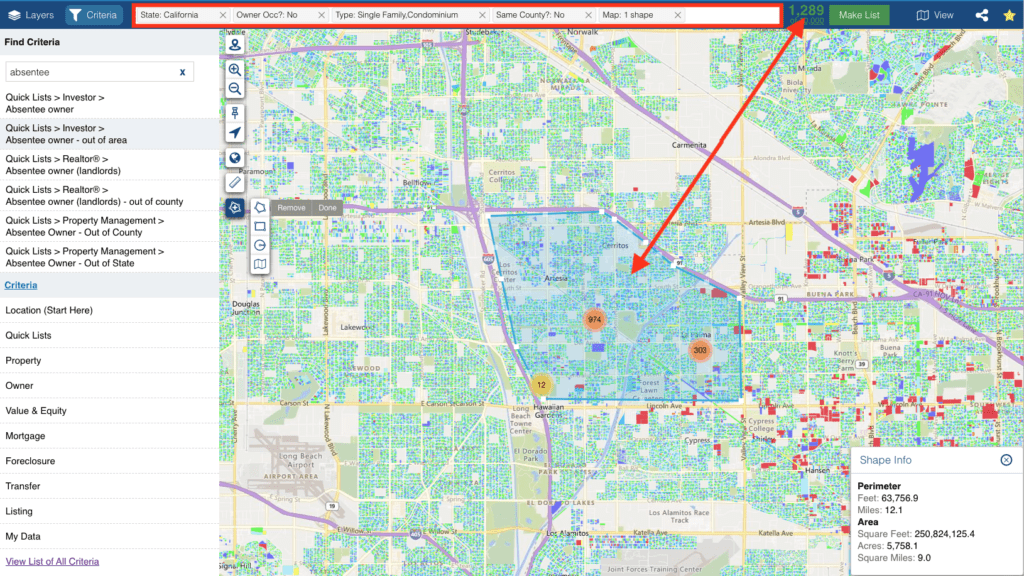Screen dimensions: 1024x576
Task: Click the 12 property cluster marker
Action: tap(541, 385)
